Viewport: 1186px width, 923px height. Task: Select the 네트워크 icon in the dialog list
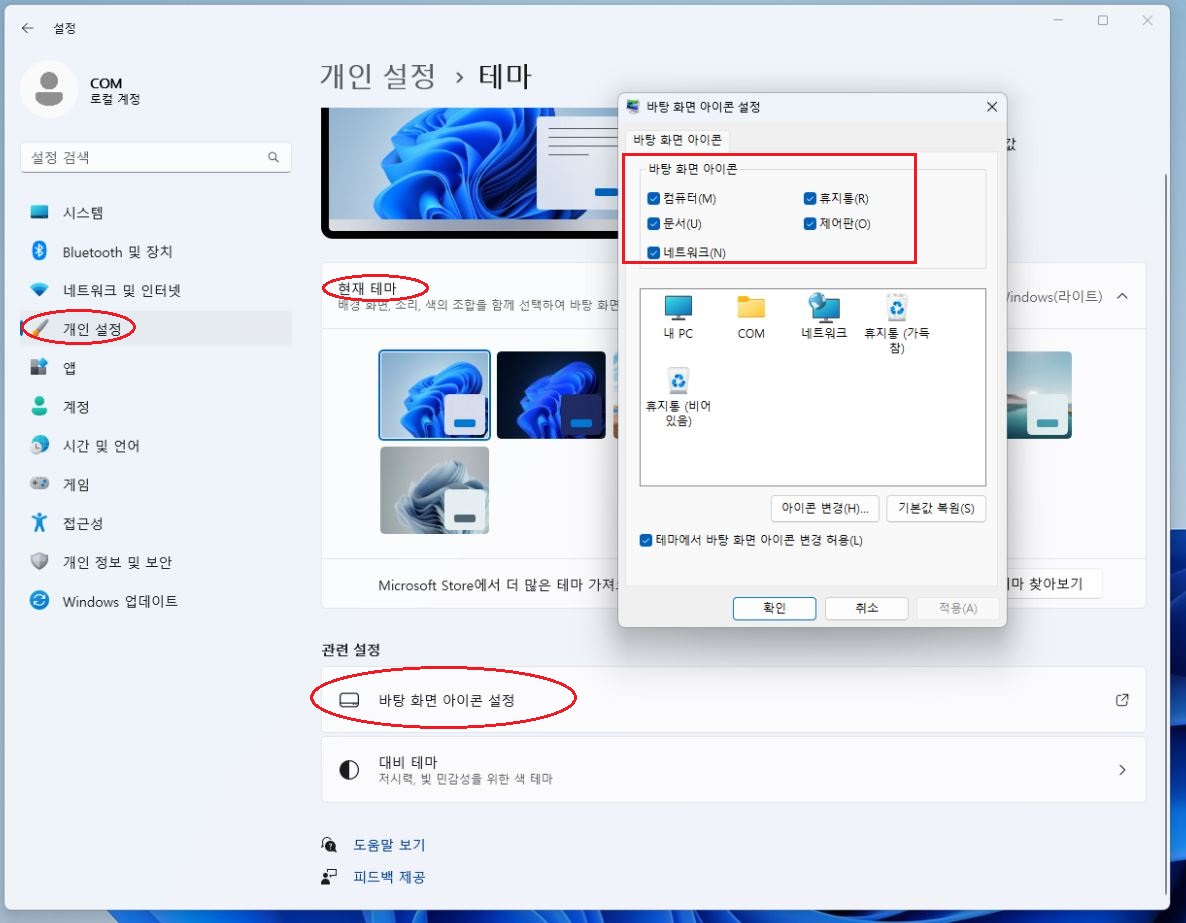click(823, 311)
